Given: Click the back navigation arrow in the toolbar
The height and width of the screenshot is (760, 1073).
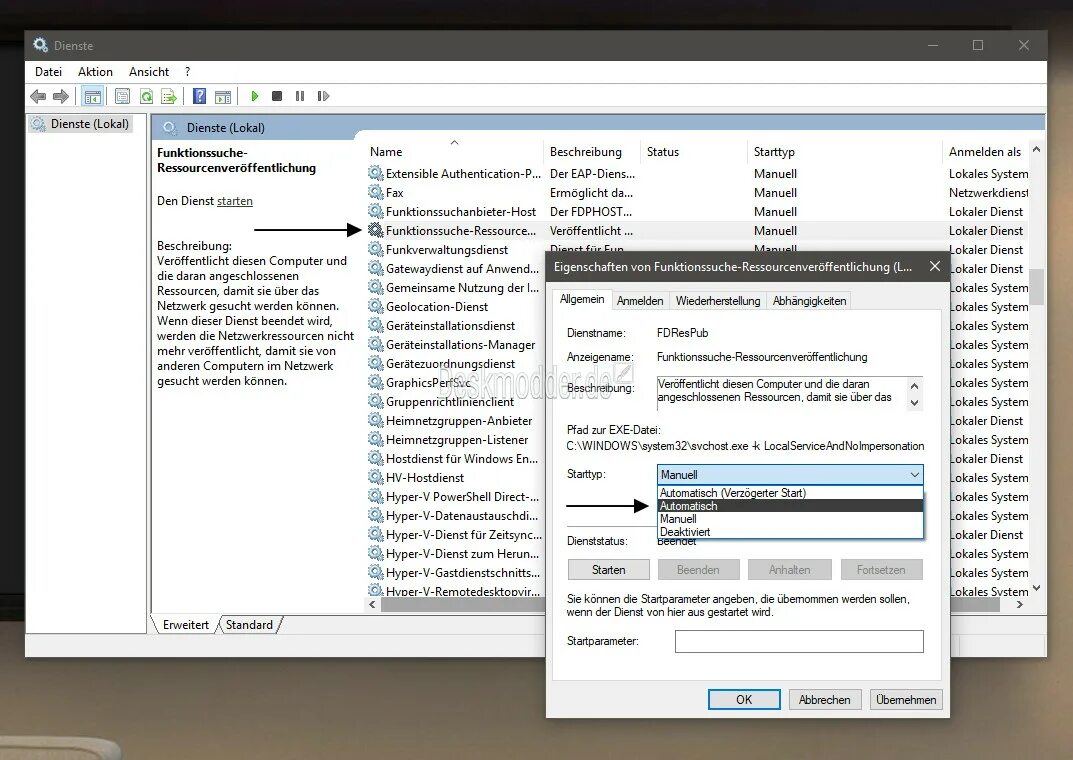Looking at the screenshot, I should coord(38,95).
